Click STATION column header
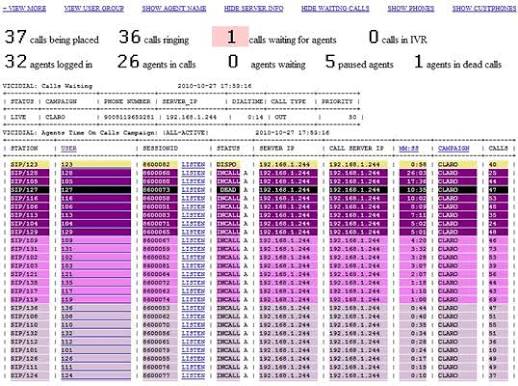518x386 pixels. tap(24, 148)
